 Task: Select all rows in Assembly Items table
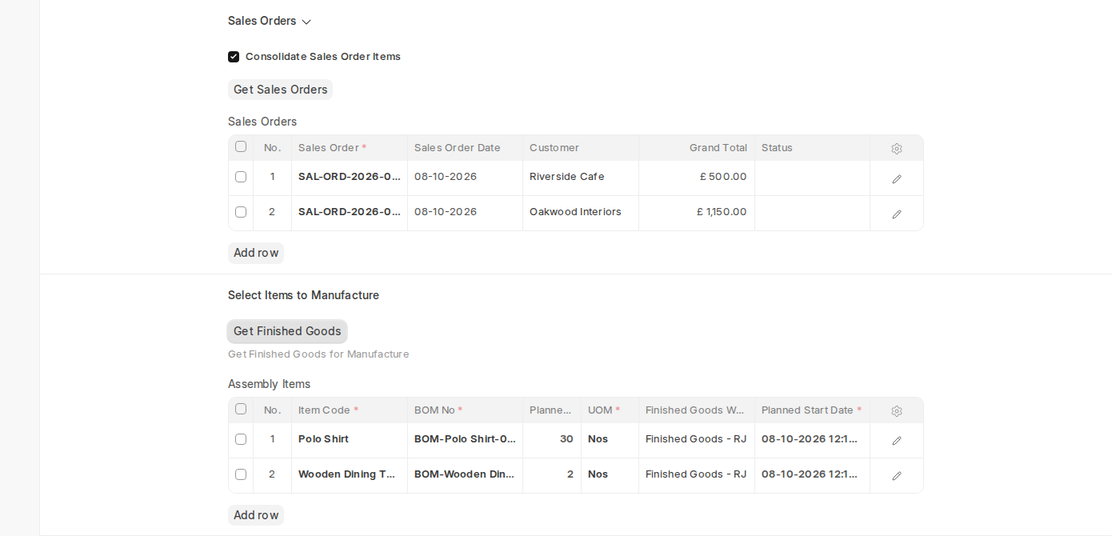click(241, 409)
